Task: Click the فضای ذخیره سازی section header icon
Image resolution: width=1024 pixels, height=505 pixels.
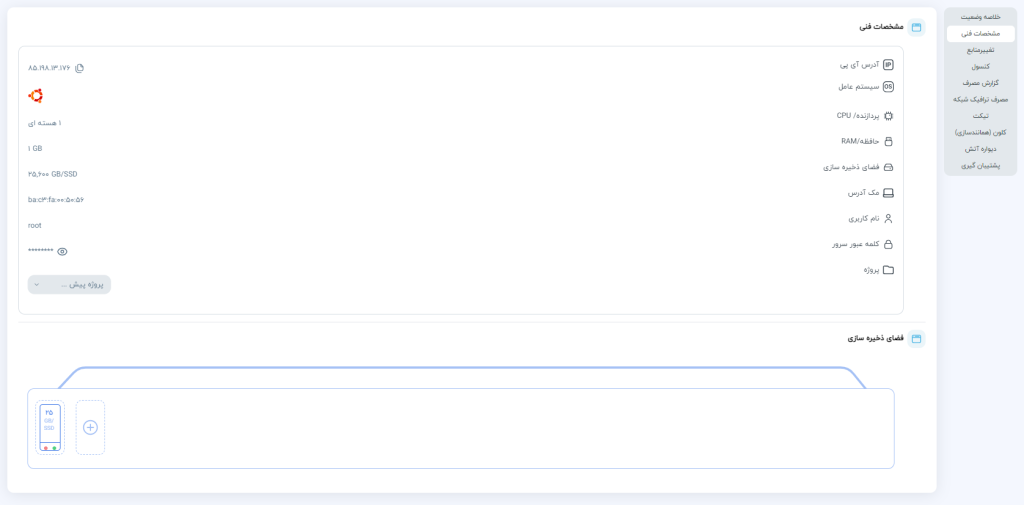Action: 916,338
